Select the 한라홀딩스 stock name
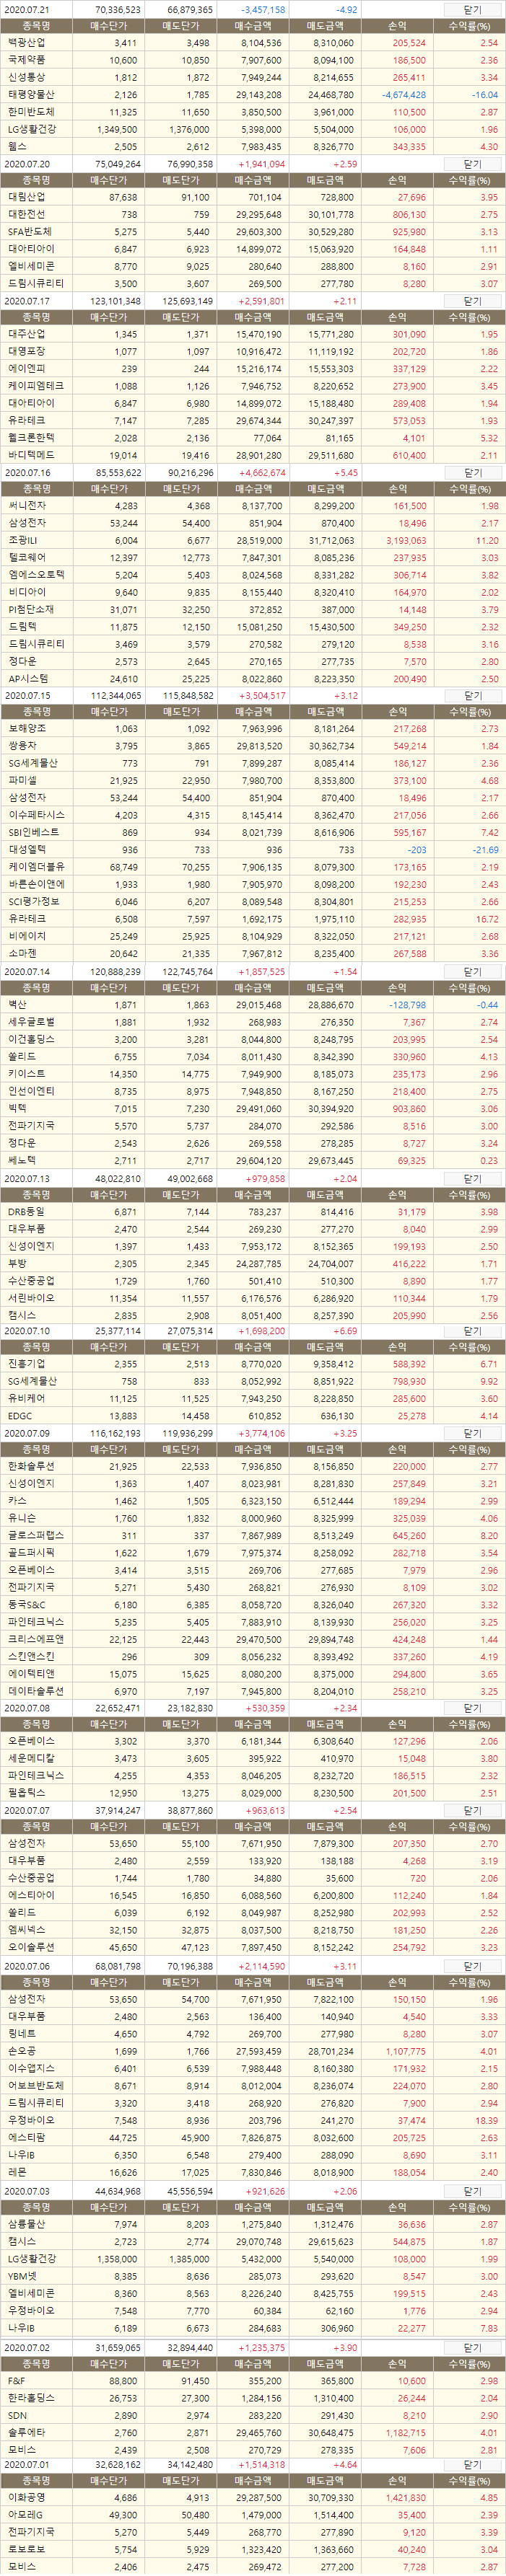 31,2398
